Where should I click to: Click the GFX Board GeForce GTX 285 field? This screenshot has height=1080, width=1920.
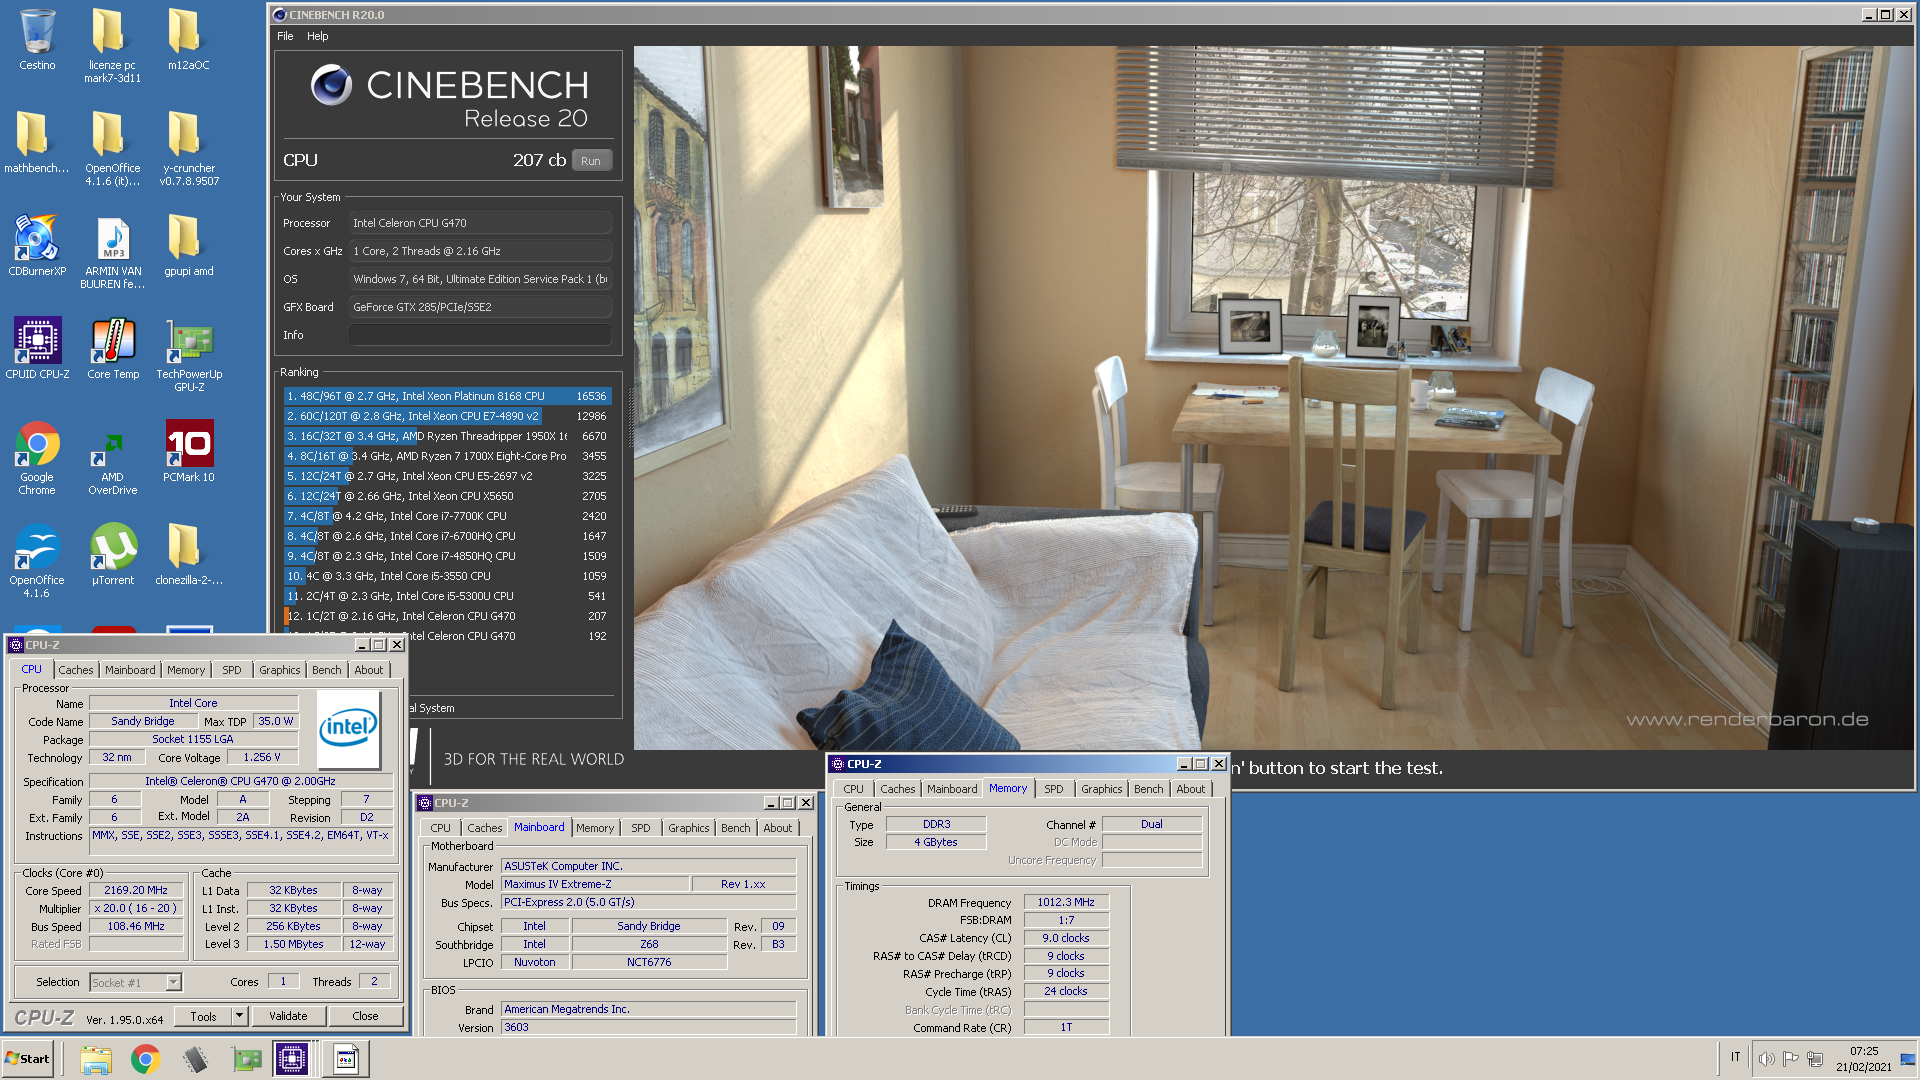(x=479, y=307)
